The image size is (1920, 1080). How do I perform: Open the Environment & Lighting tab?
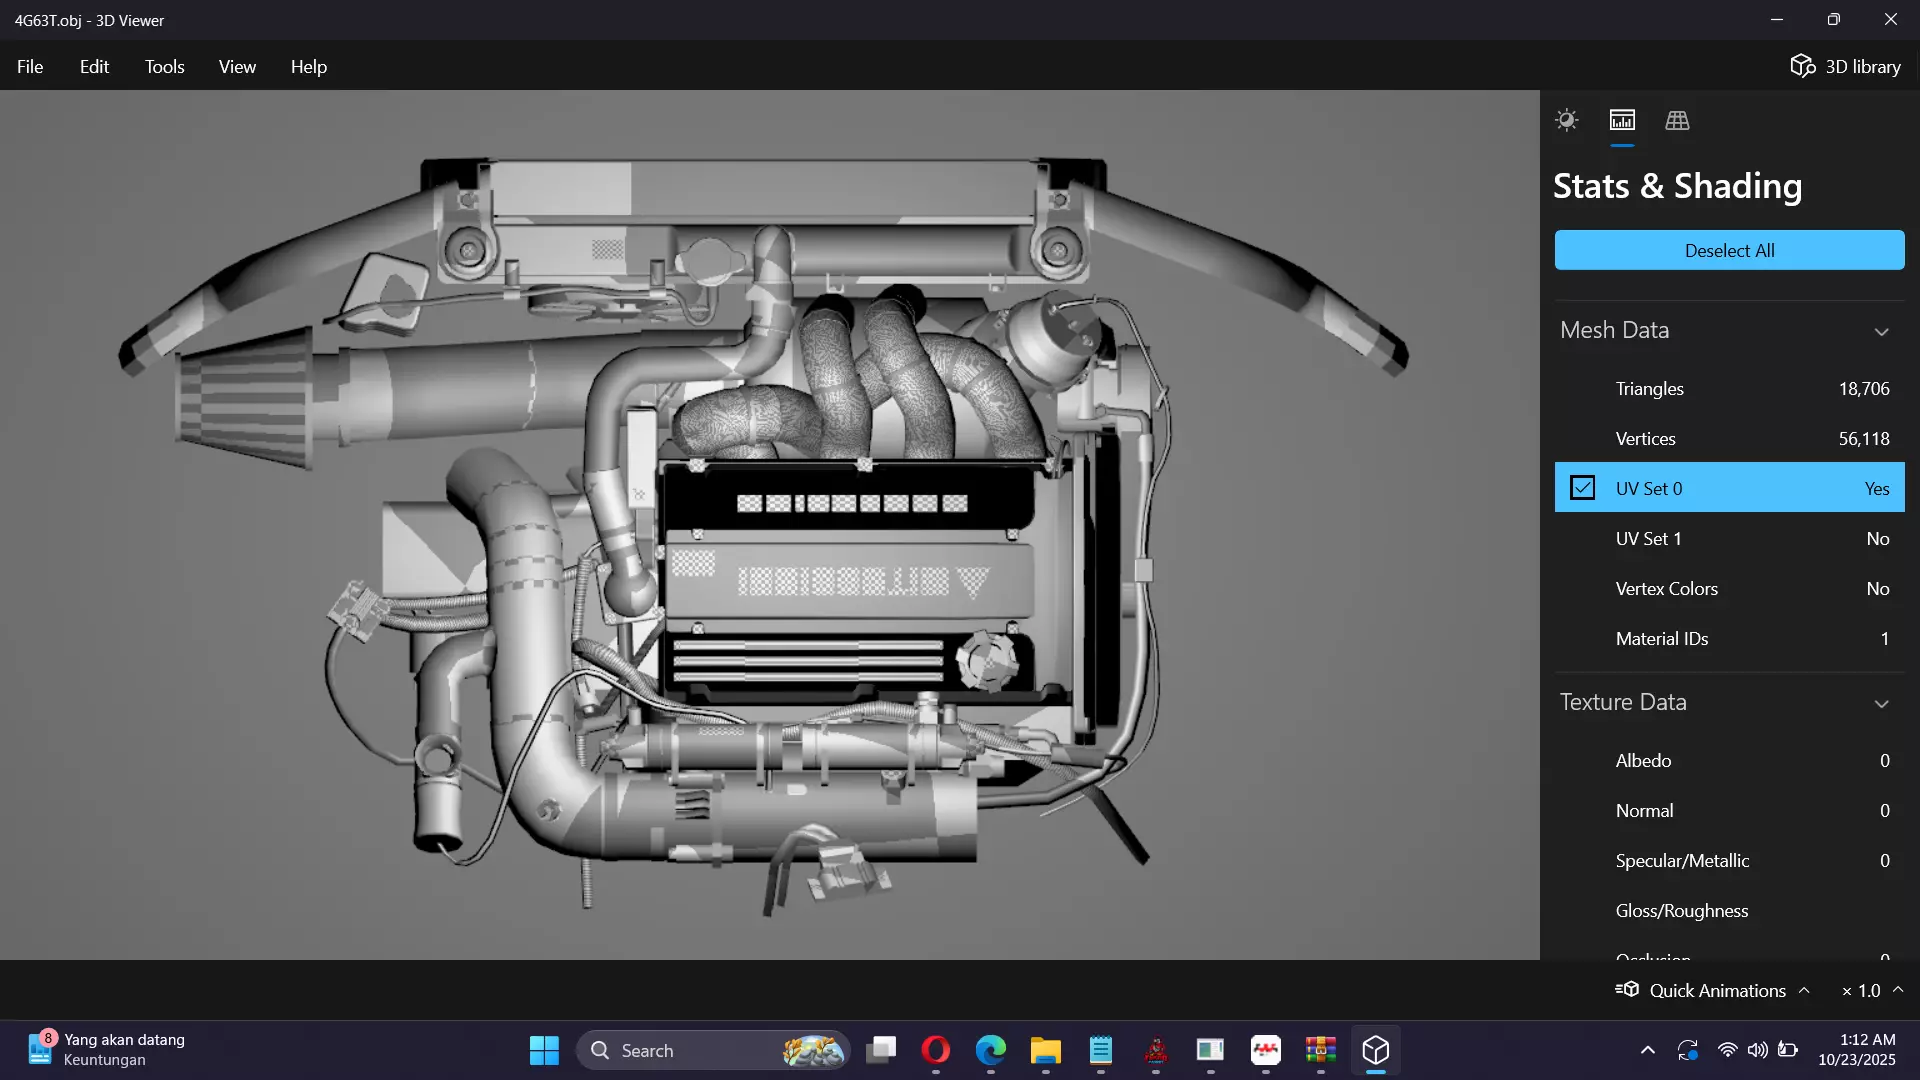[x=1566, y=121]
